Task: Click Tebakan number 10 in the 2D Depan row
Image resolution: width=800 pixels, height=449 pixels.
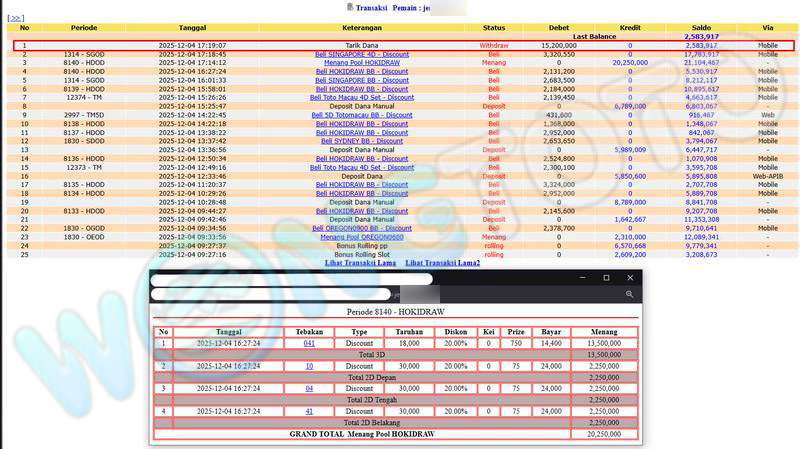Action: [309, 366]
